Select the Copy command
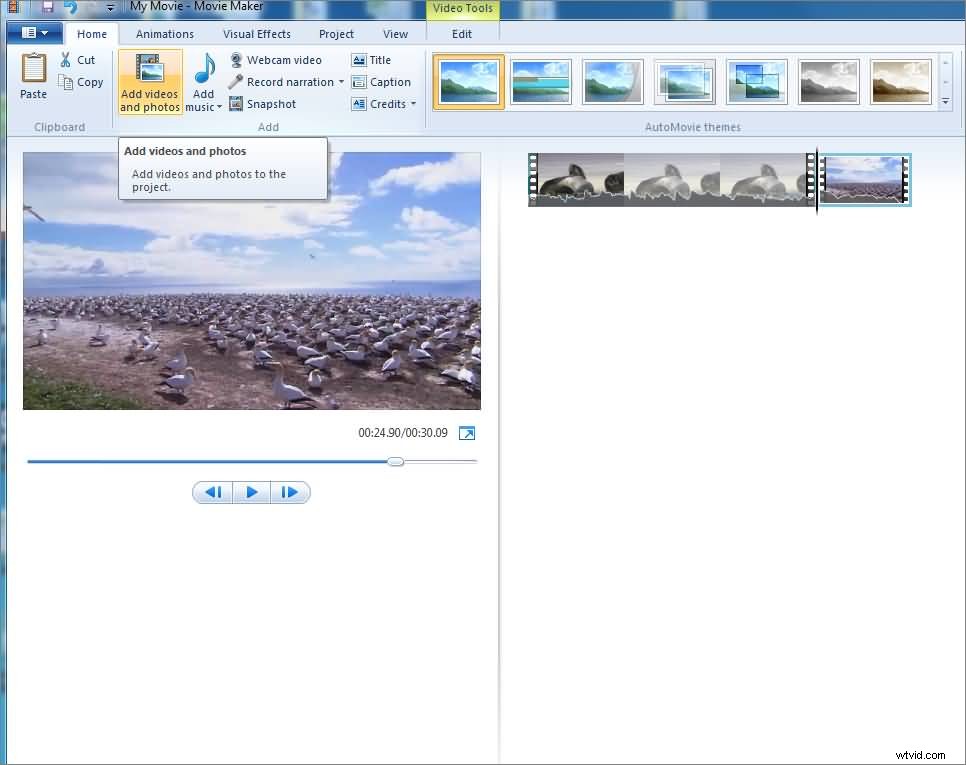 pos(81,81)
